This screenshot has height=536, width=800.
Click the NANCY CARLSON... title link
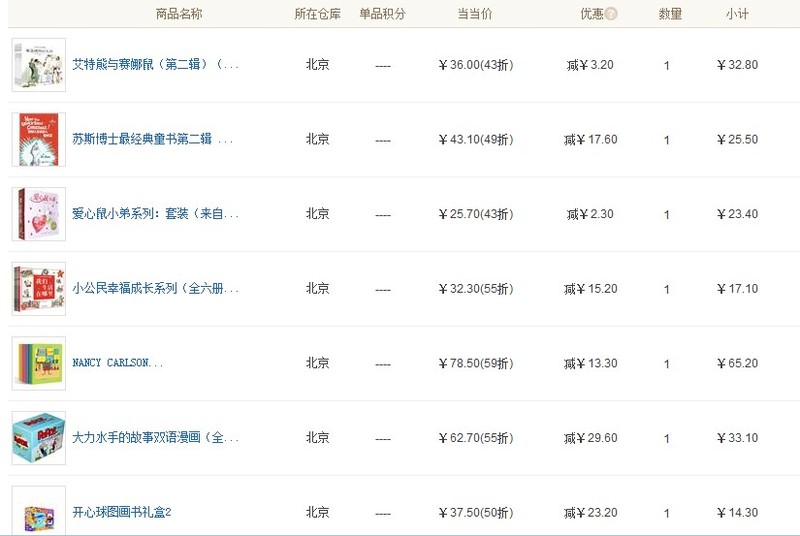[117, 363]
